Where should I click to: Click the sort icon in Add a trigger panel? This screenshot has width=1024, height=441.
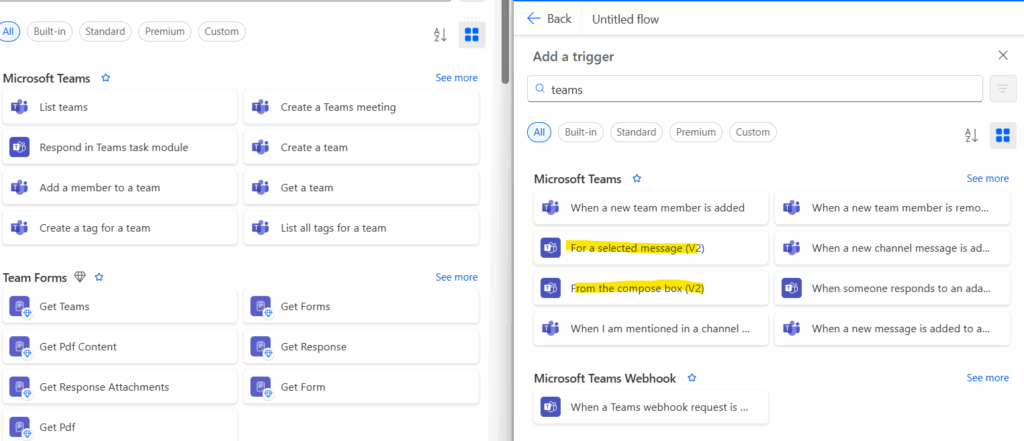click(x=971, y=135)
